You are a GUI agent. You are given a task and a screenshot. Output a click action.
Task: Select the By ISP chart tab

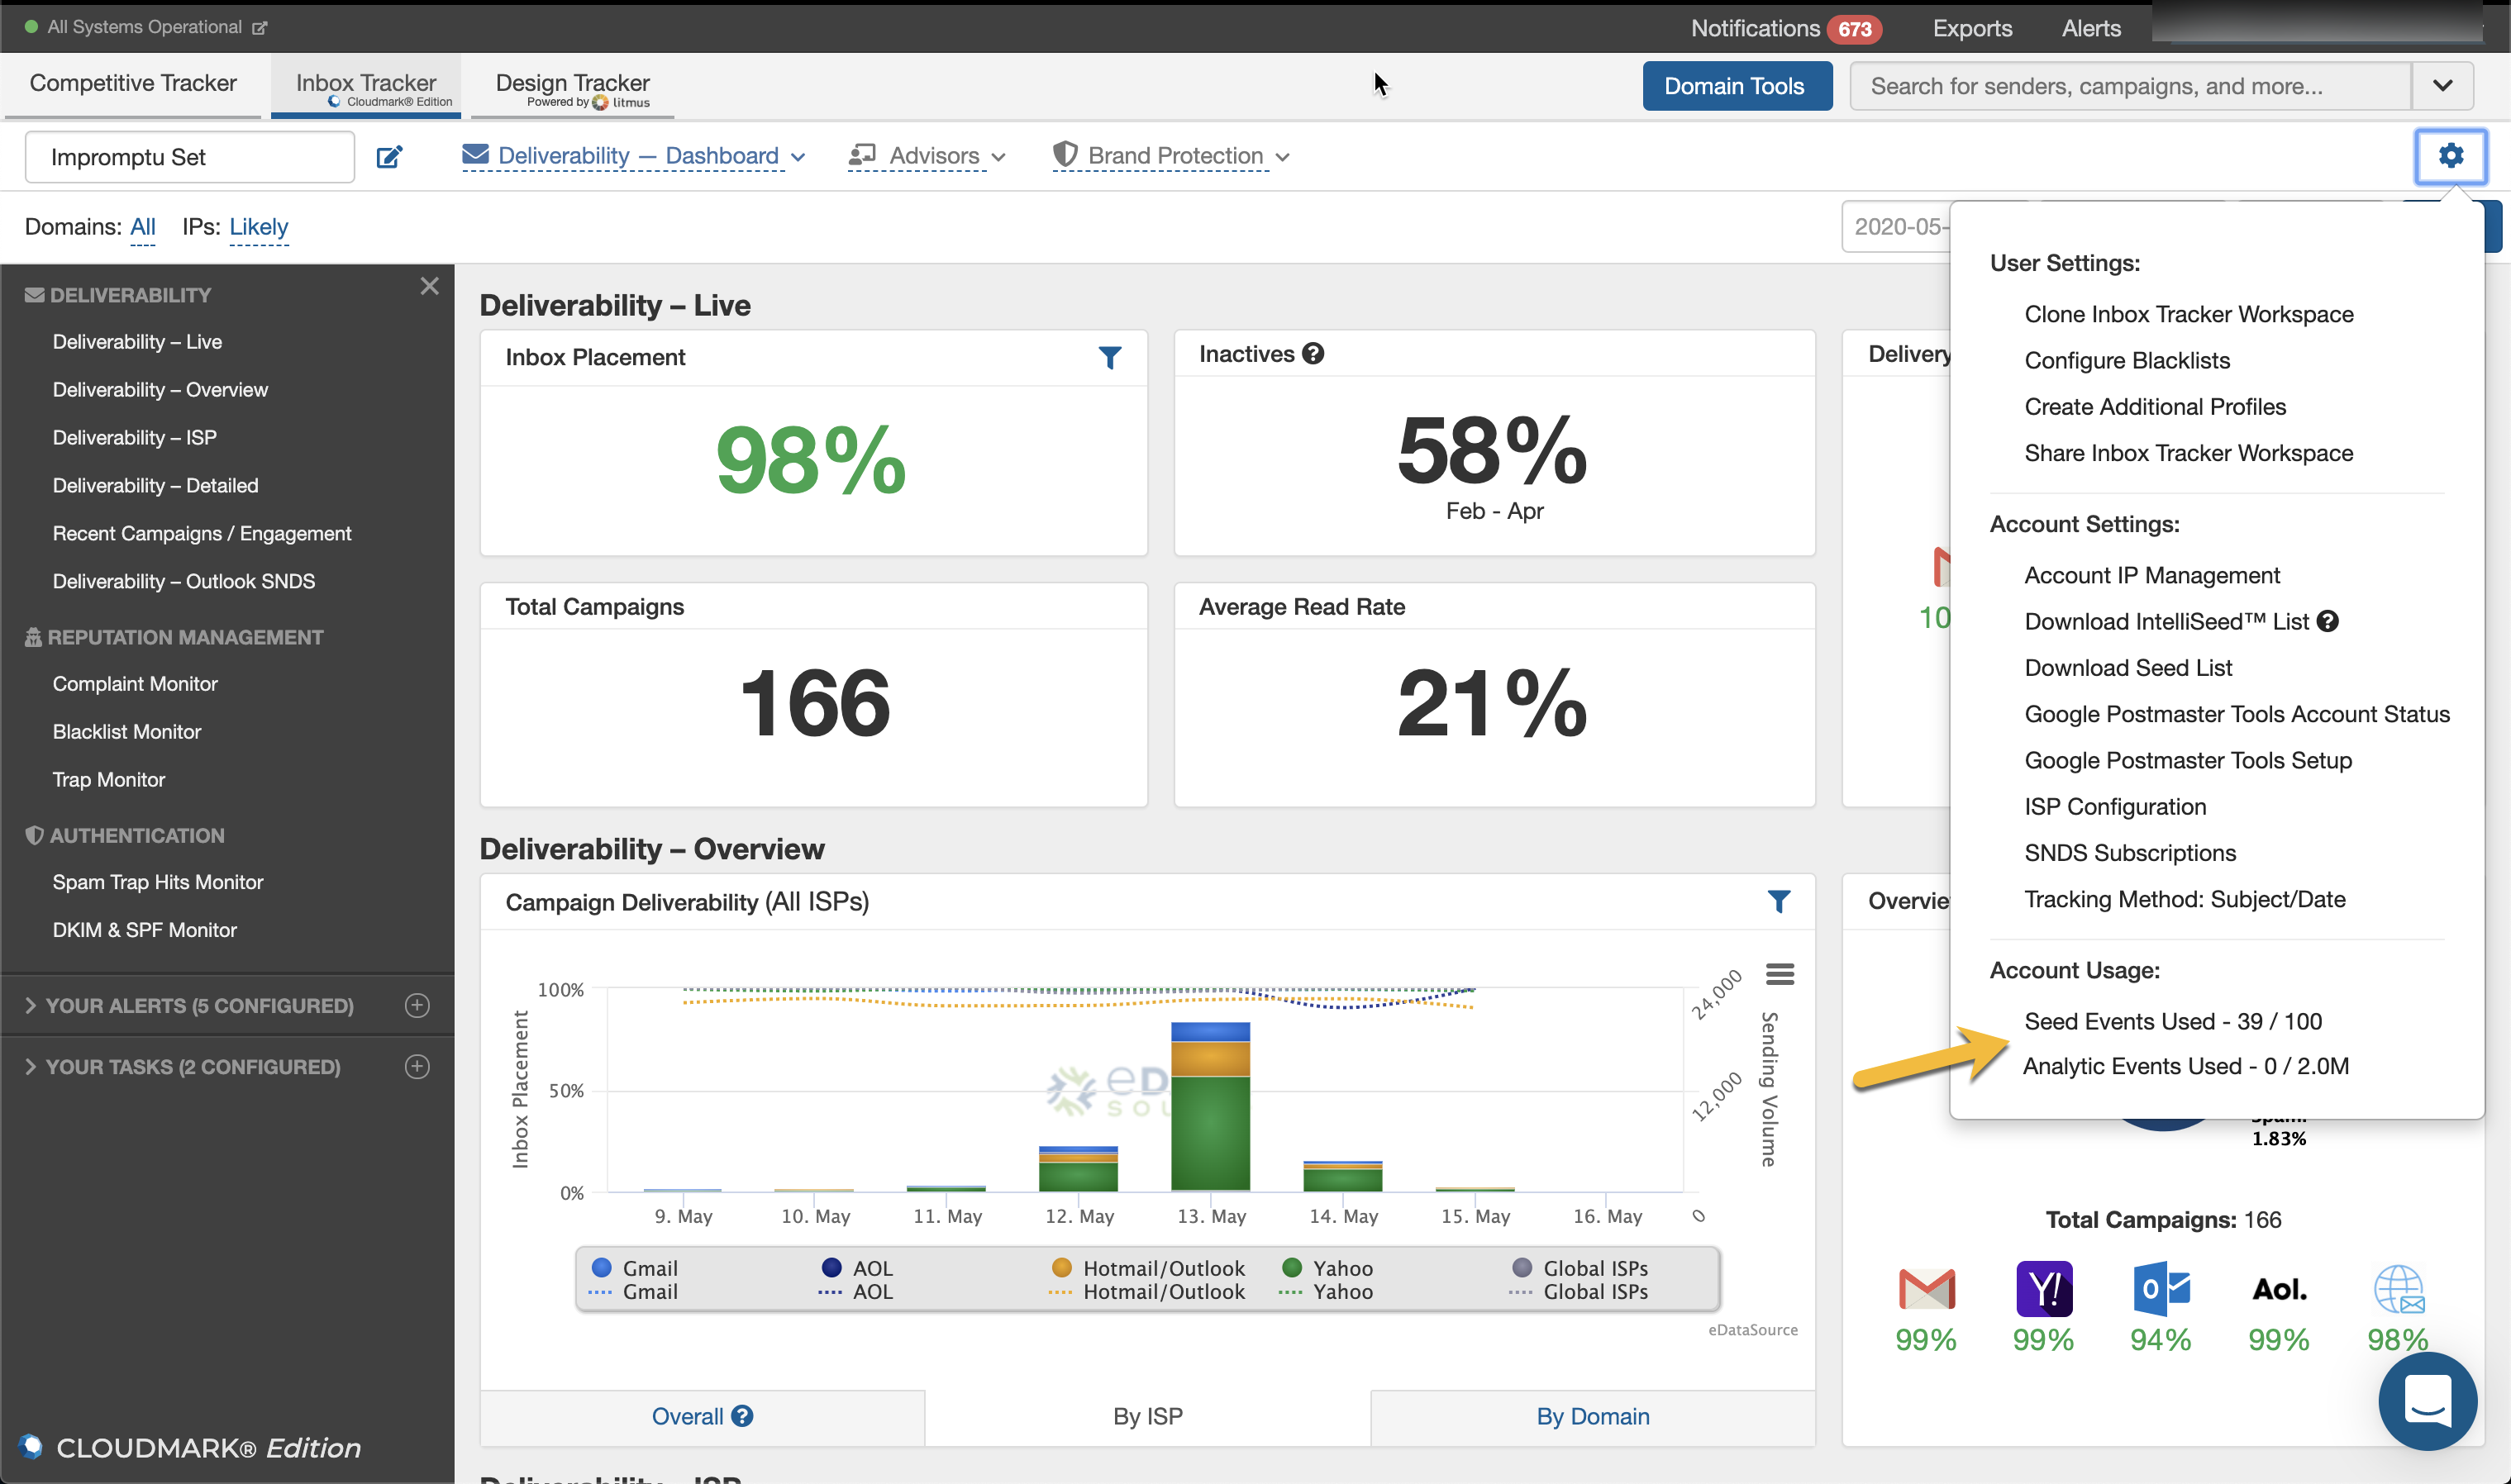pos(1147,1416)
